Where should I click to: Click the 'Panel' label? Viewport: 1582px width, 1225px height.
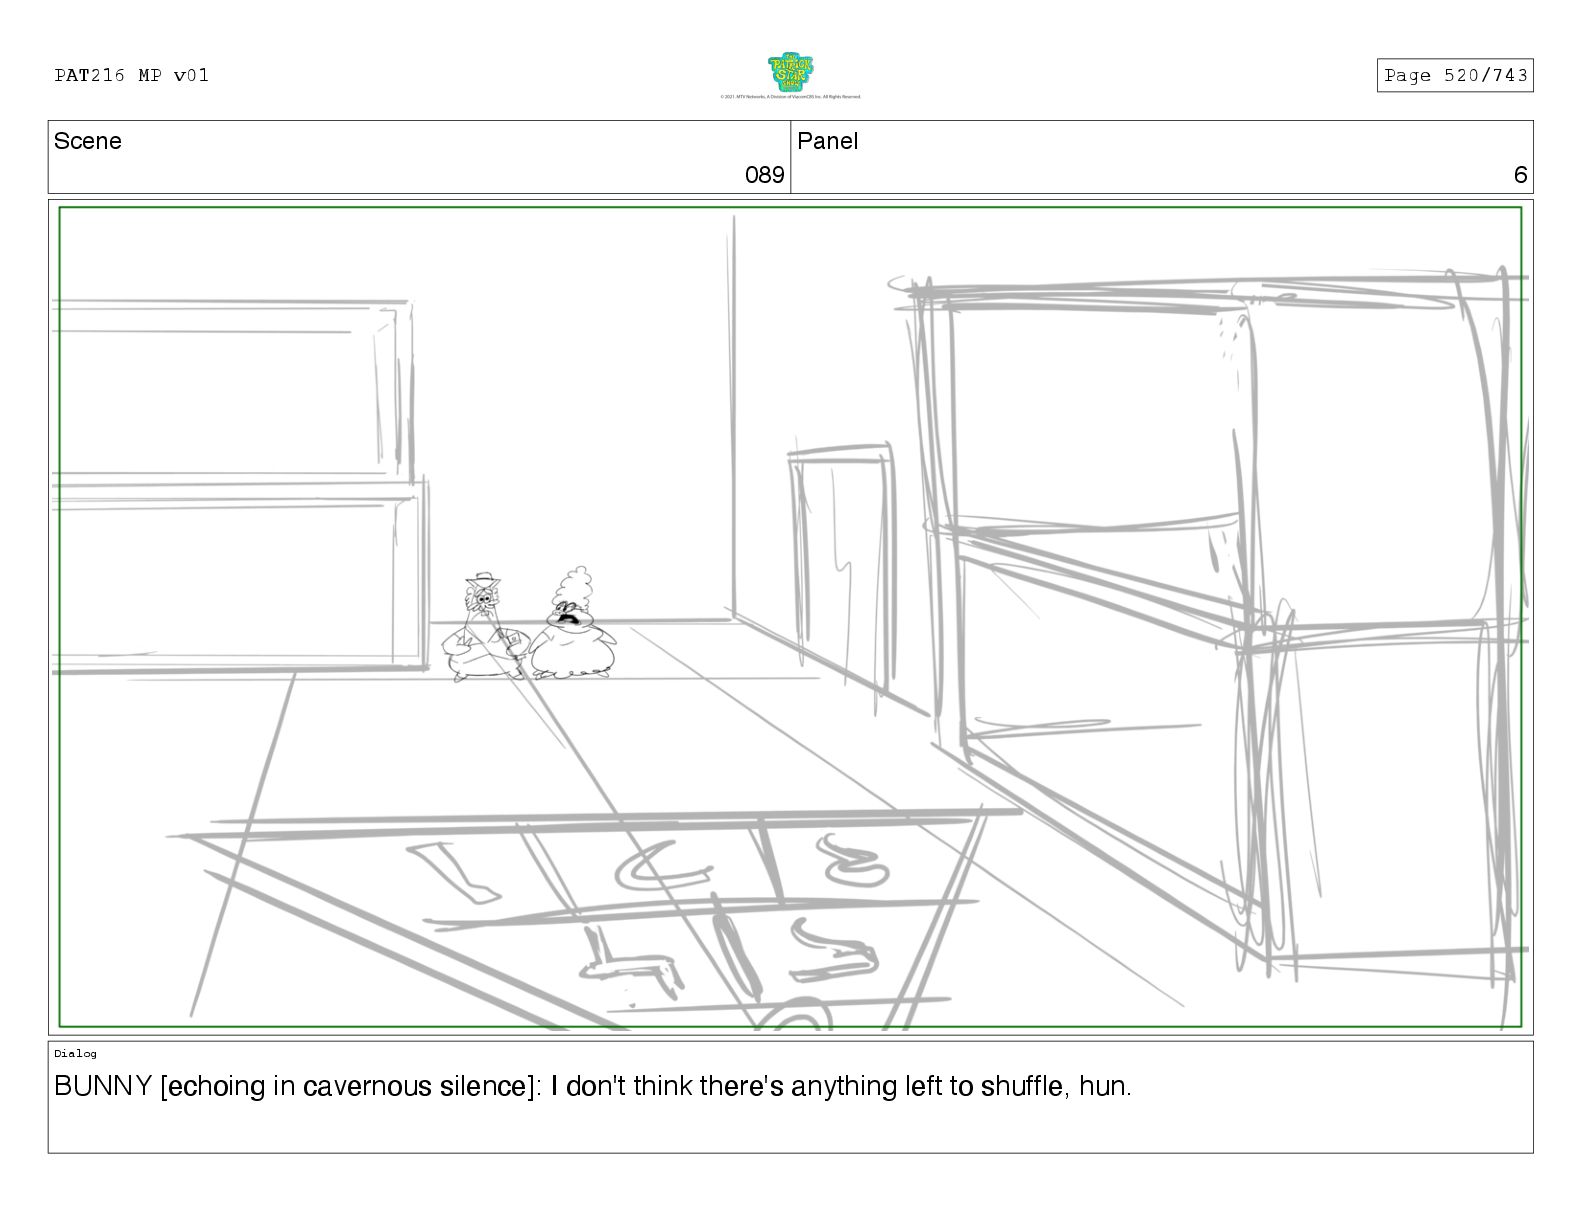(827, 141)
